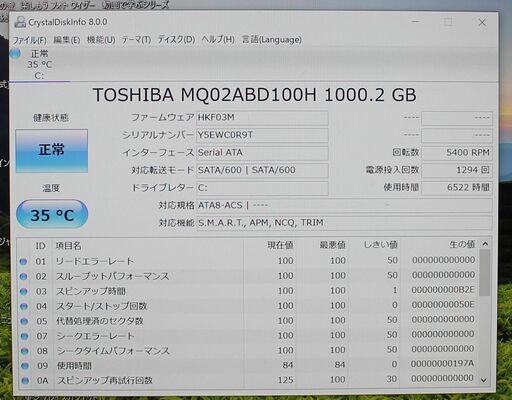512x400 pixels.
Task: Open the 言語(Language) menu
Action: click(x=272, y=40)
